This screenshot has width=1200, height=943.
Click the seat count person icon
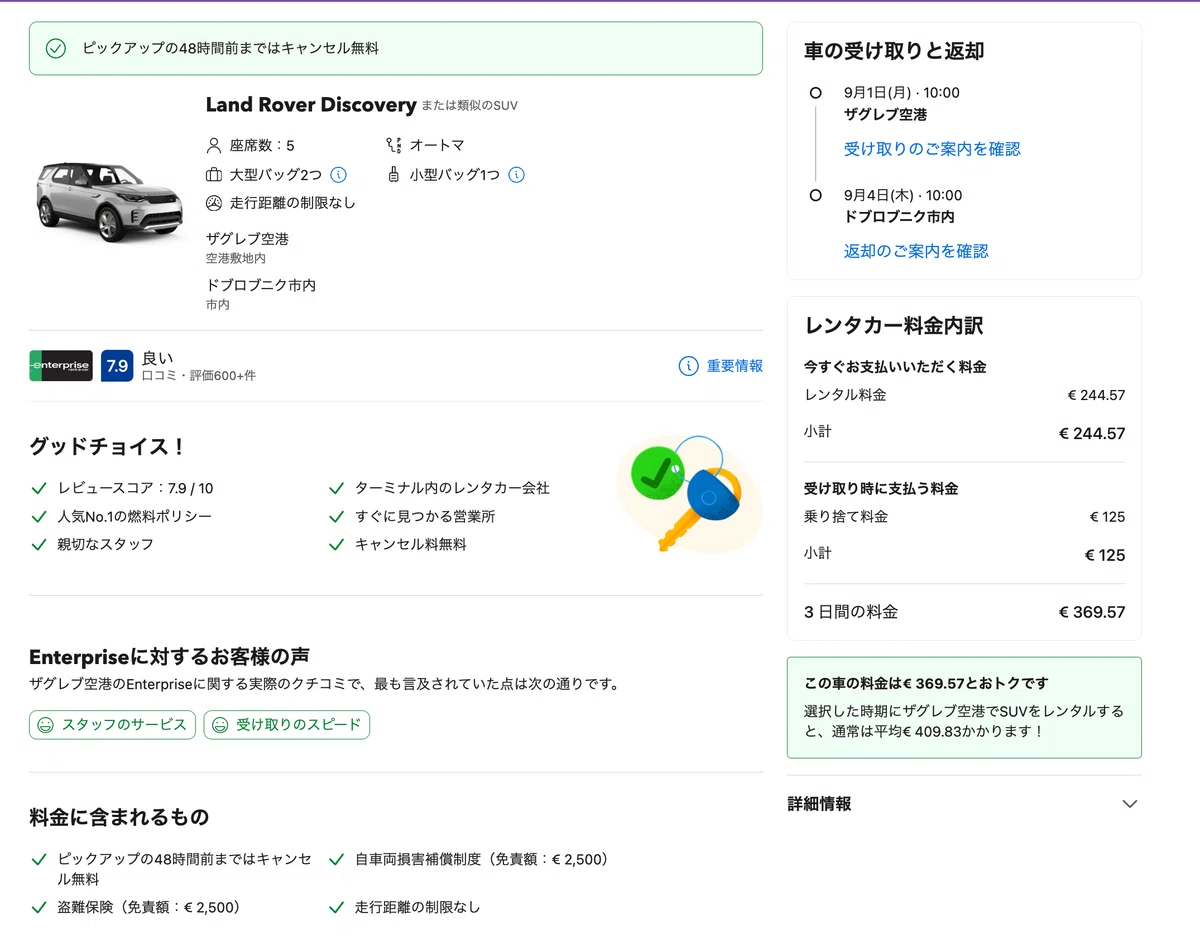click(x=214, y=145)
